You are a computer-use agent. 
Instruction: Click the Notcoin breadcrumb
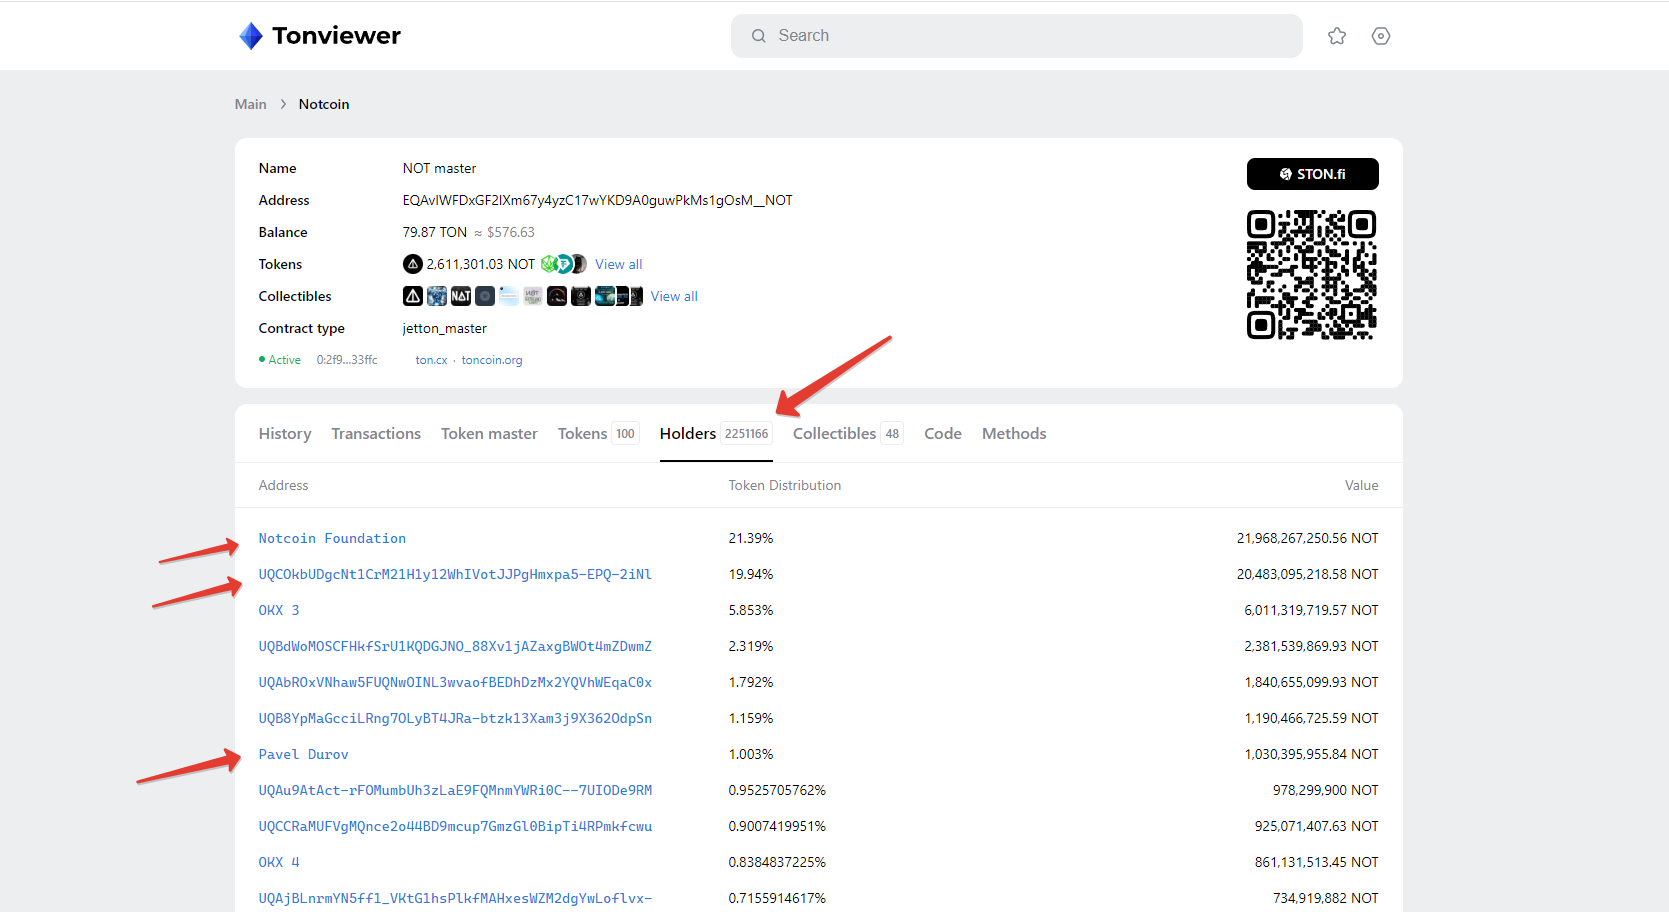coord(324,104)
